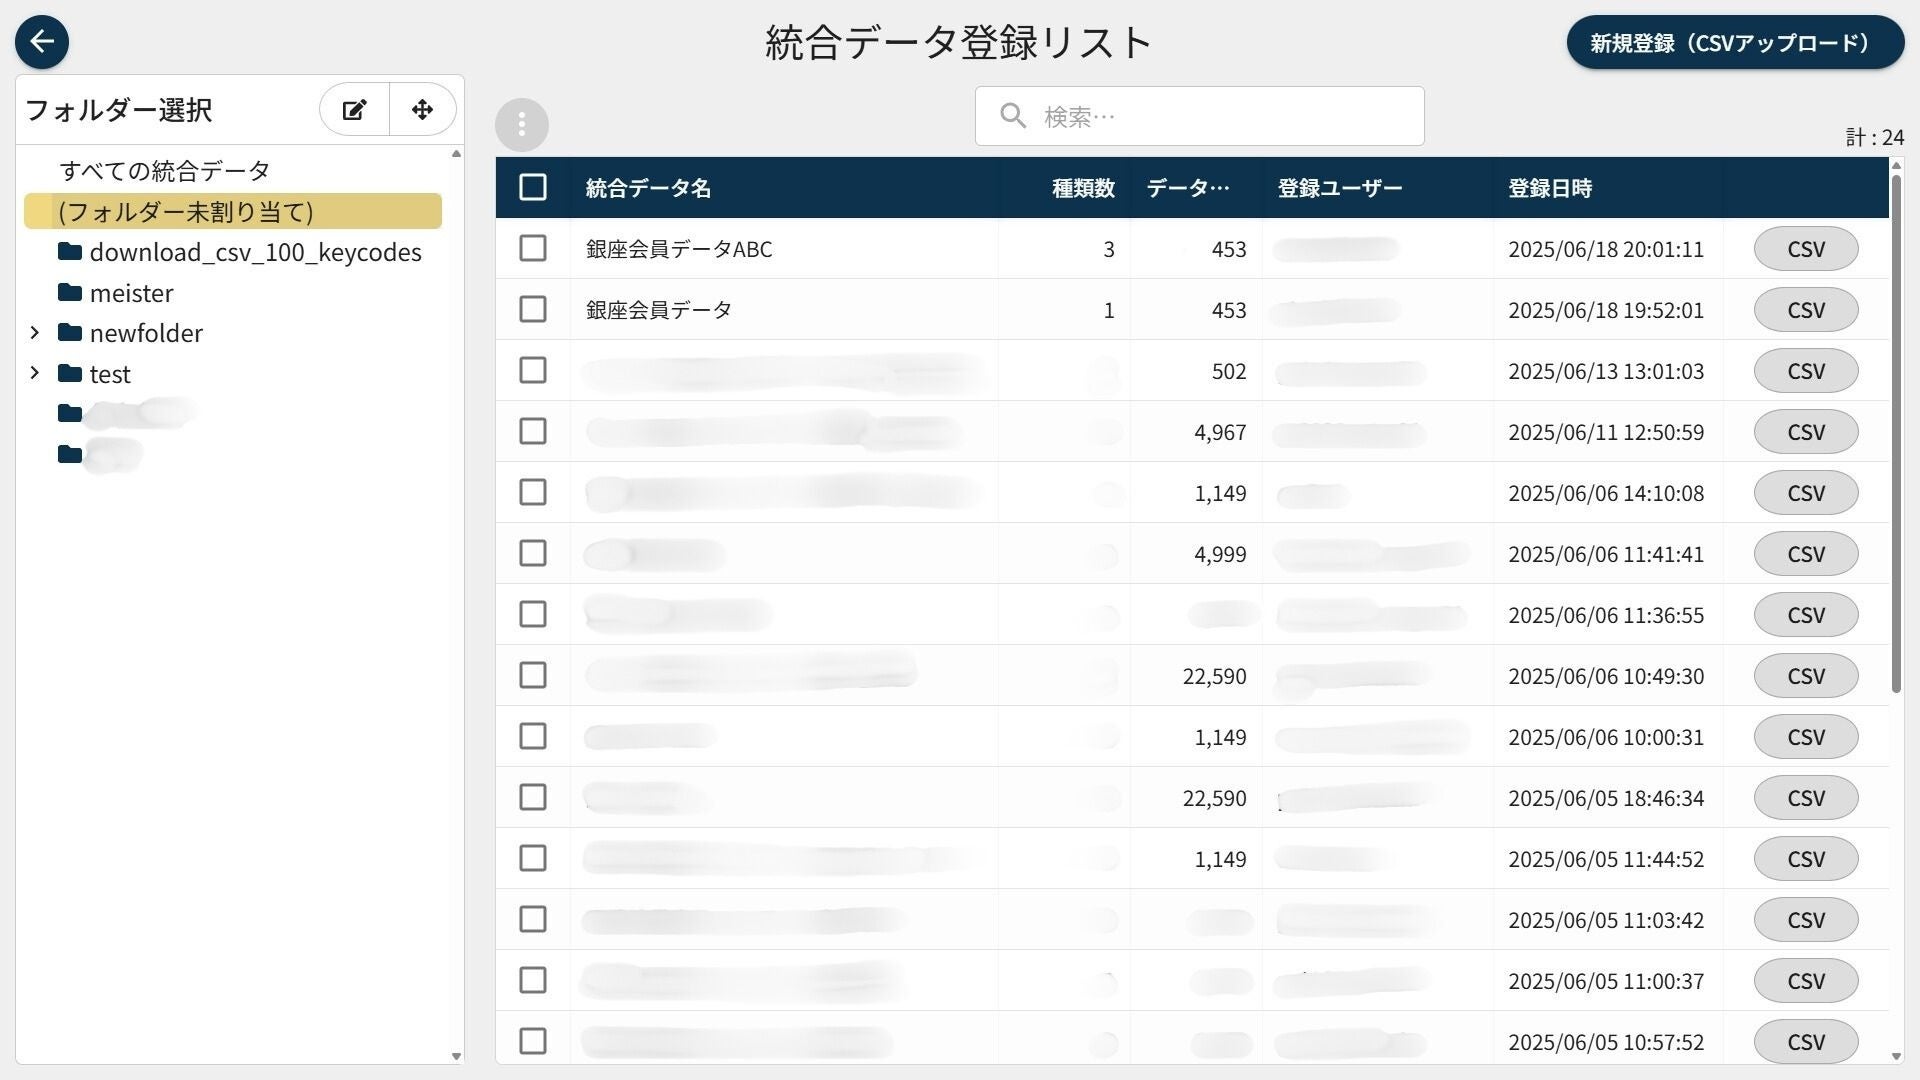Image resolution: width=1920 pixels, height=1080 pixels.
Task: Click the move folder arrows icon
Action: coord(422,110)
